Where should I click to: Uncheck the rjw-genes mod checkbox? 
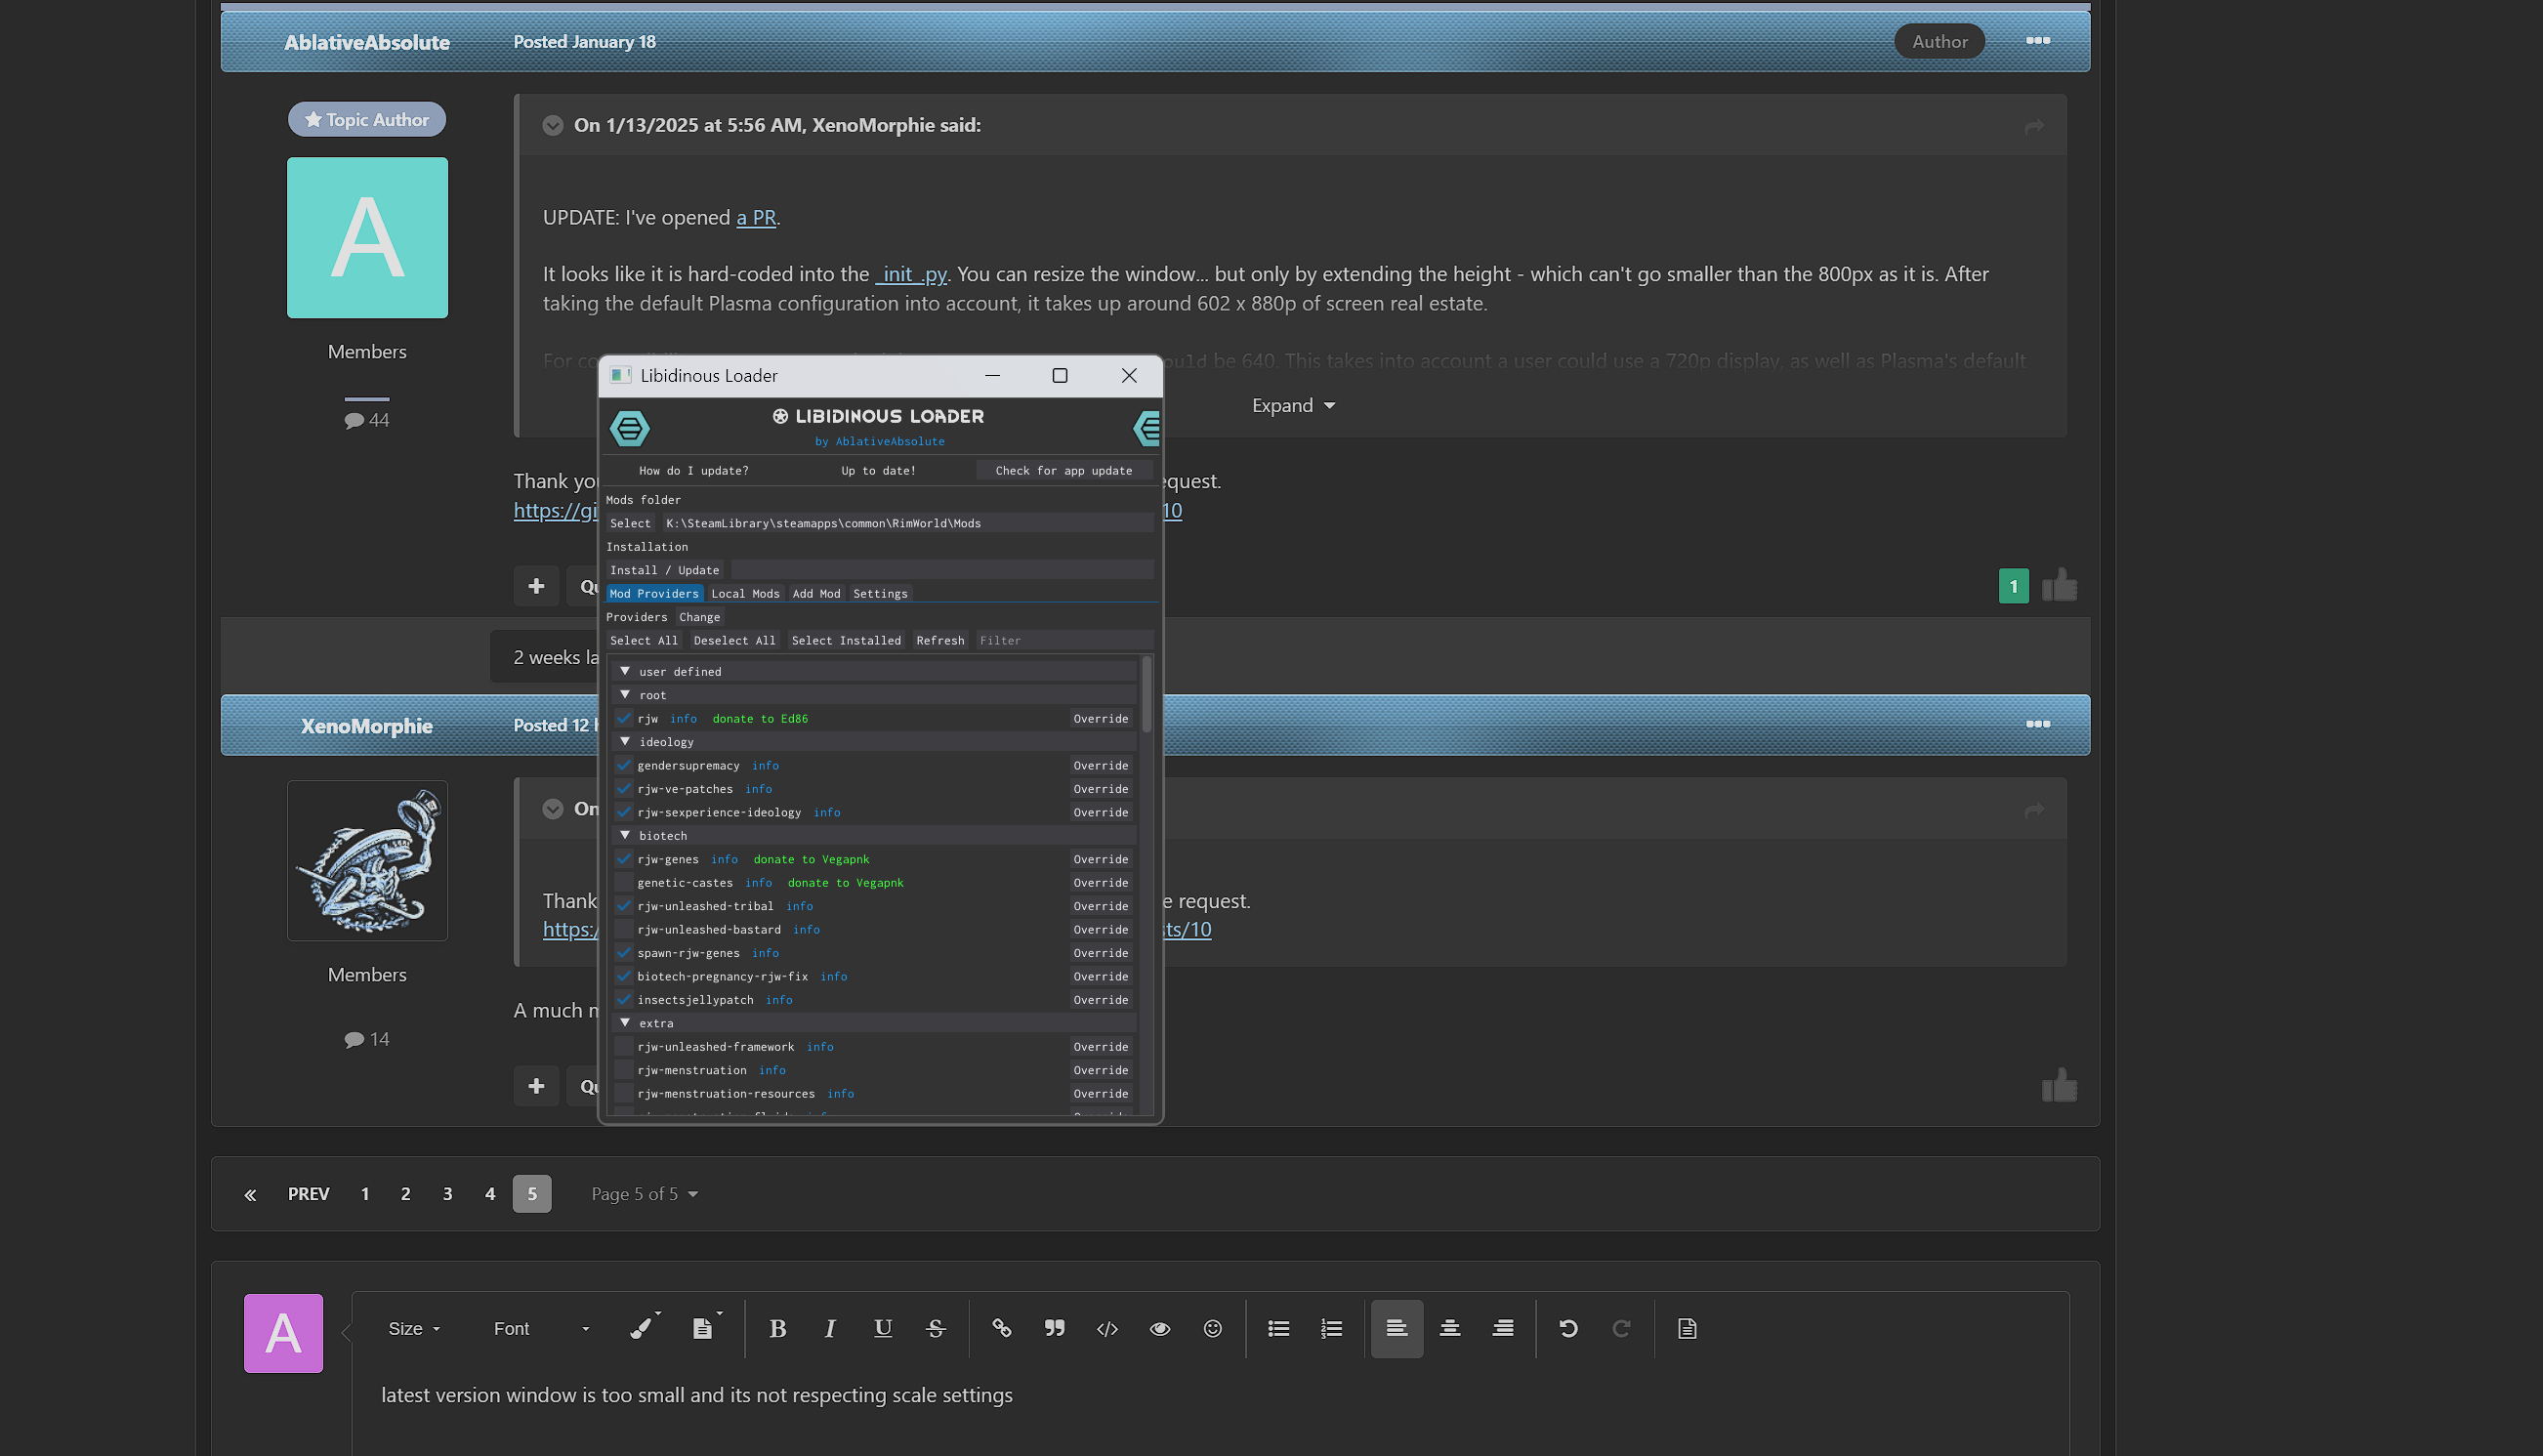point(623,858)
